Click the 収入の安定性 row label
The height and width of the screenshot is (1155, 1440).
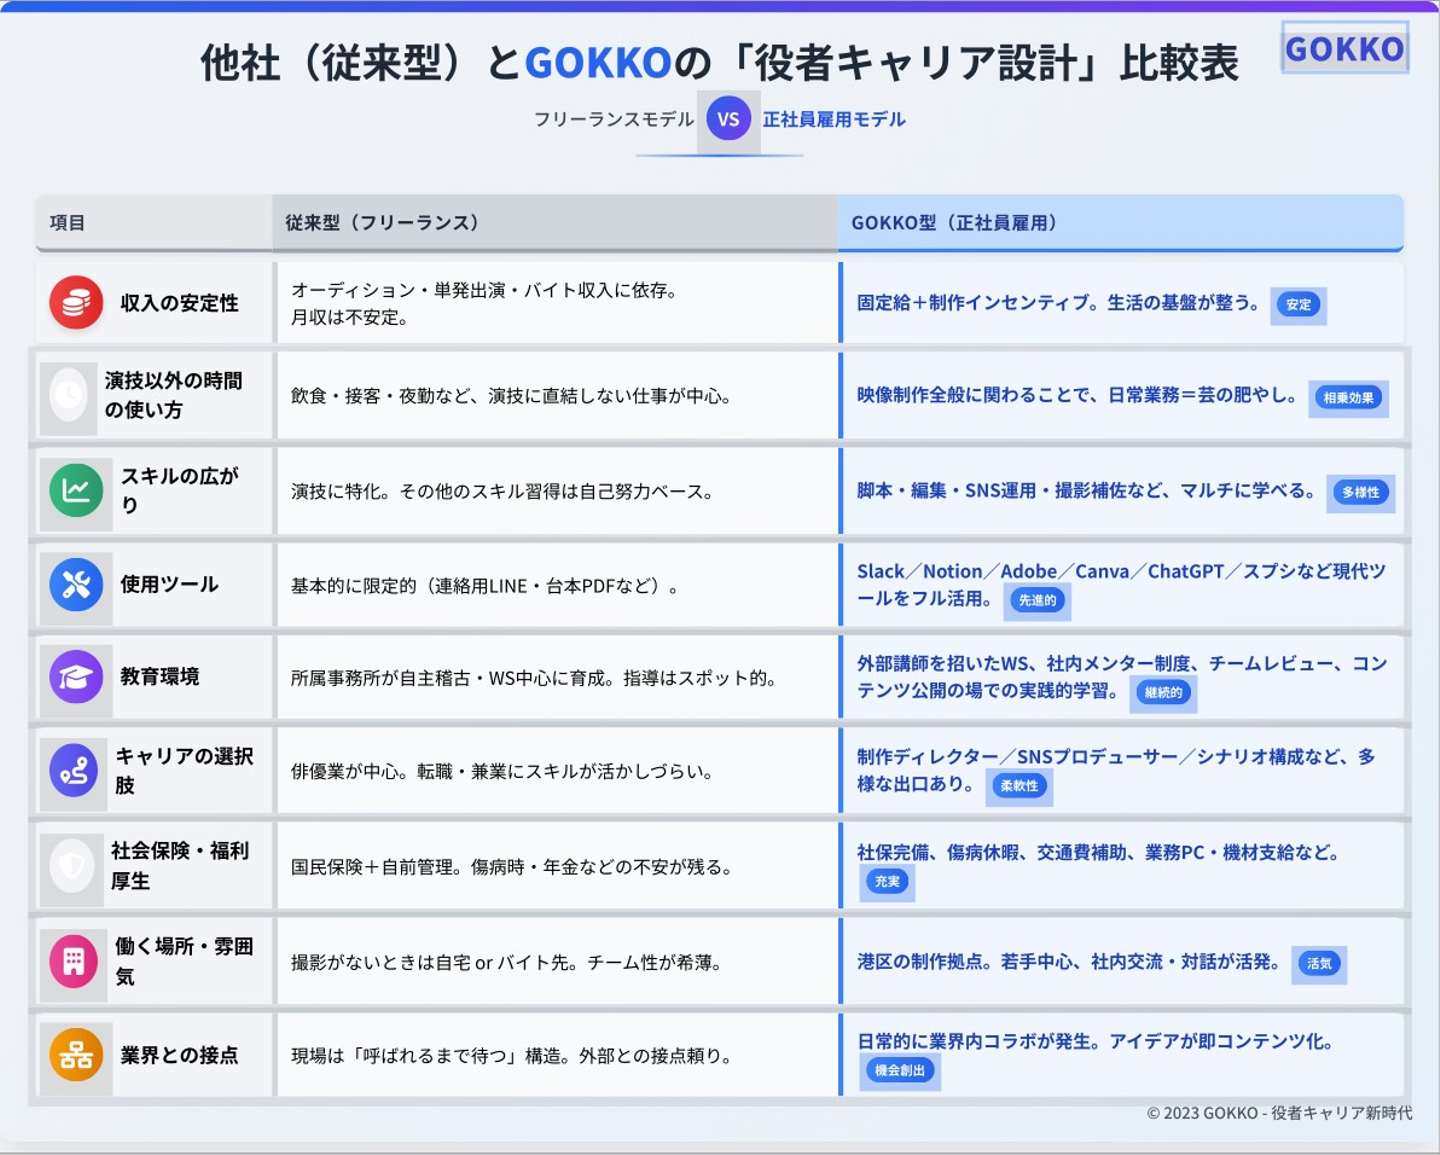pyautogui.click(x=179, y=303)
